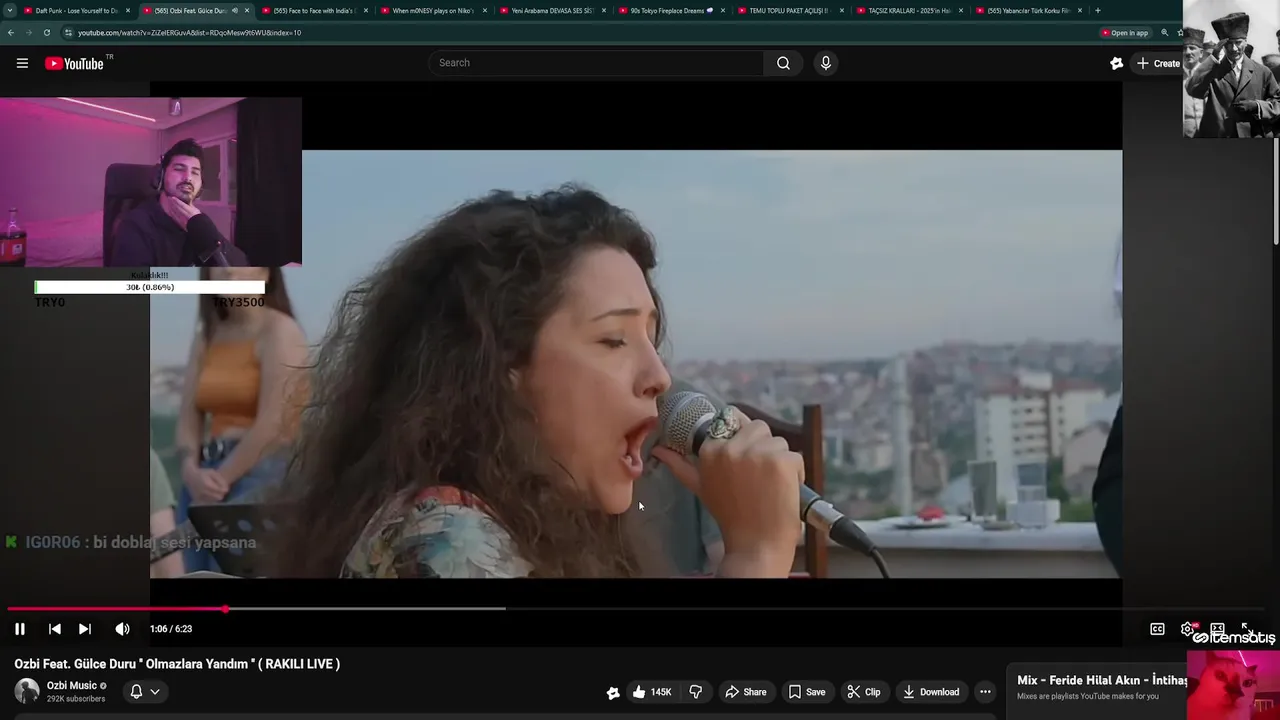Image resolution: width=1280 pixels, height=720 pixels.
Task: Click the video frame showing the singer
Action: click(636, 364)
